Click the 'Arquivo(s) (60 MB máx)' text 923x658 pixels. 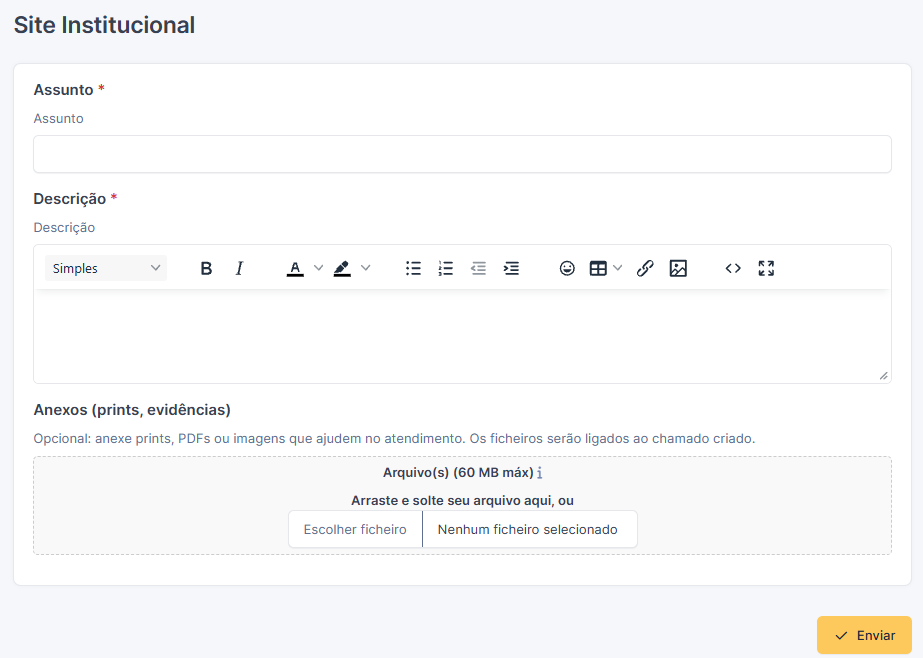point(458,473)
